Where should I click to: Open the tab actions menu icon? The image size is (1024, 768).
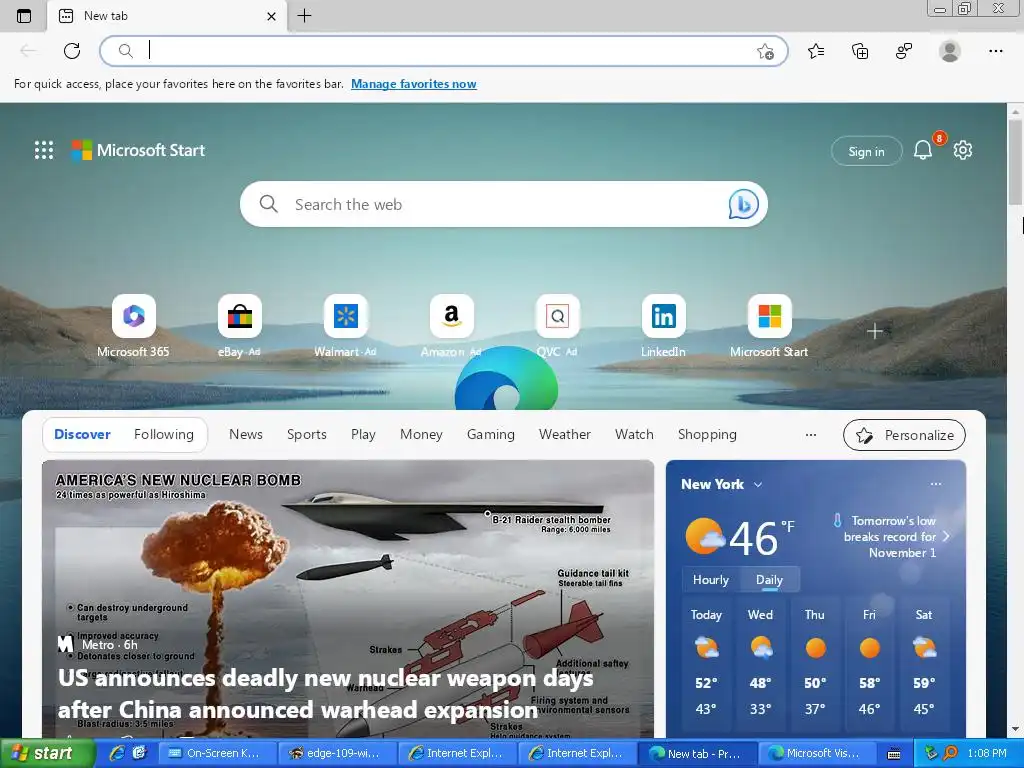click(x=24, y=16)
